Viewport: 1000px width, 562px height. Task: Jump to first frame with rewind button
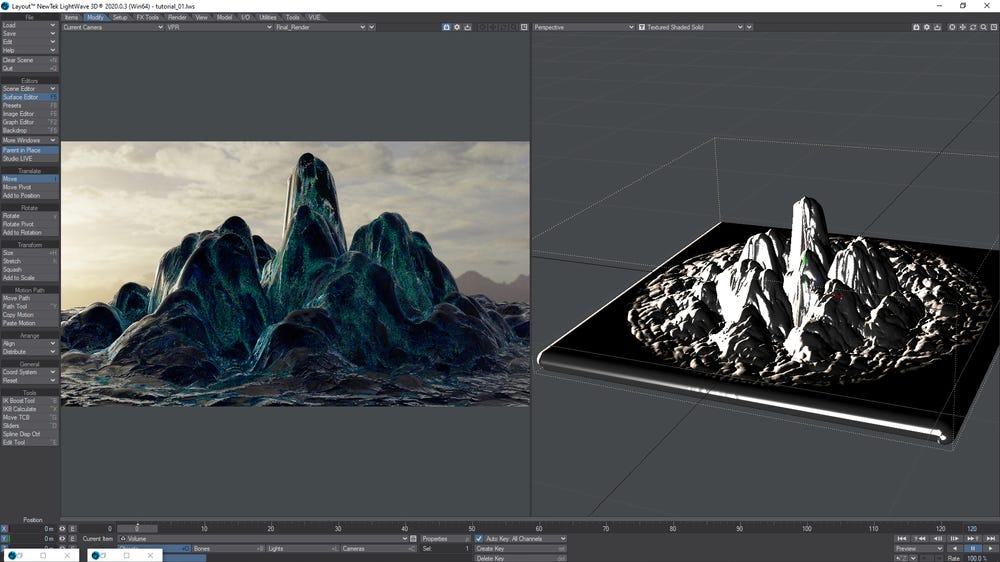tap(902, 539)
